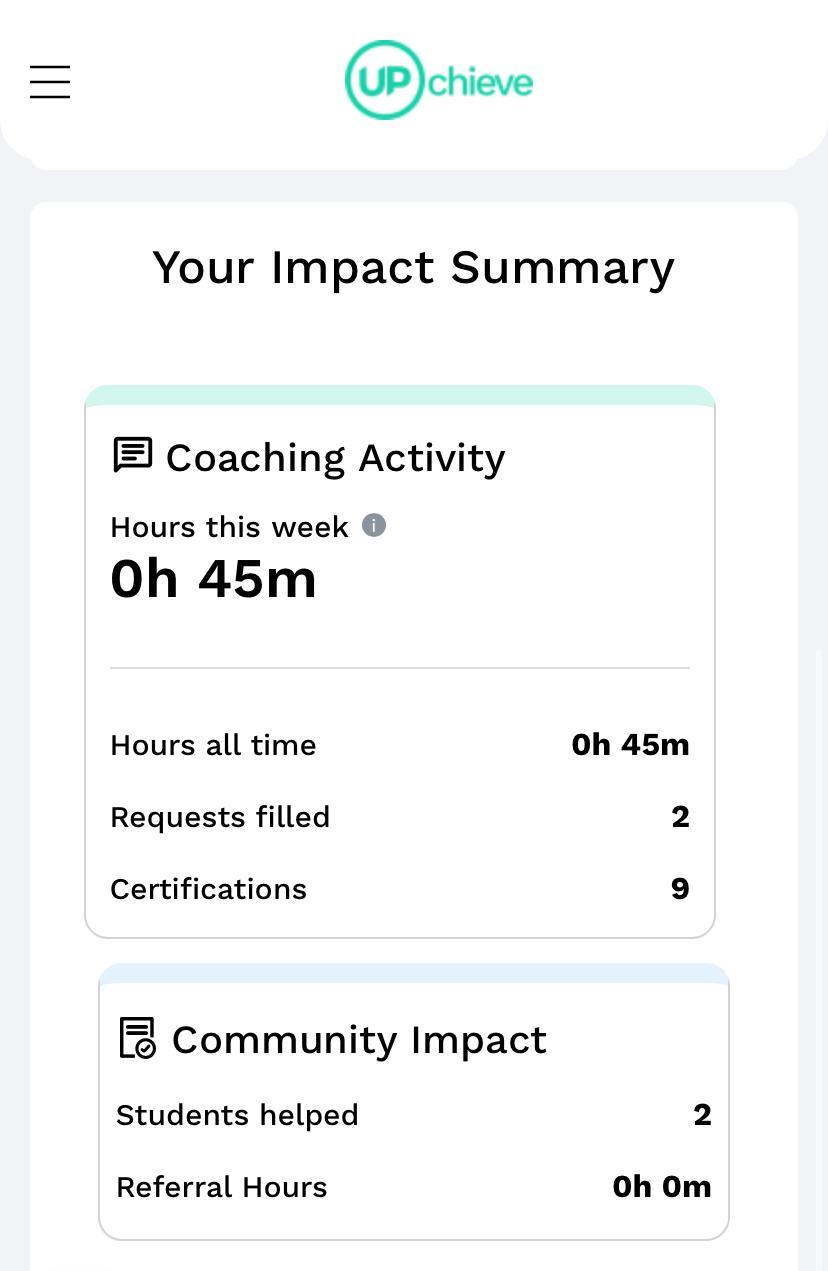
Task: Click the Hours all time label
Action: (x=213, y=745)
